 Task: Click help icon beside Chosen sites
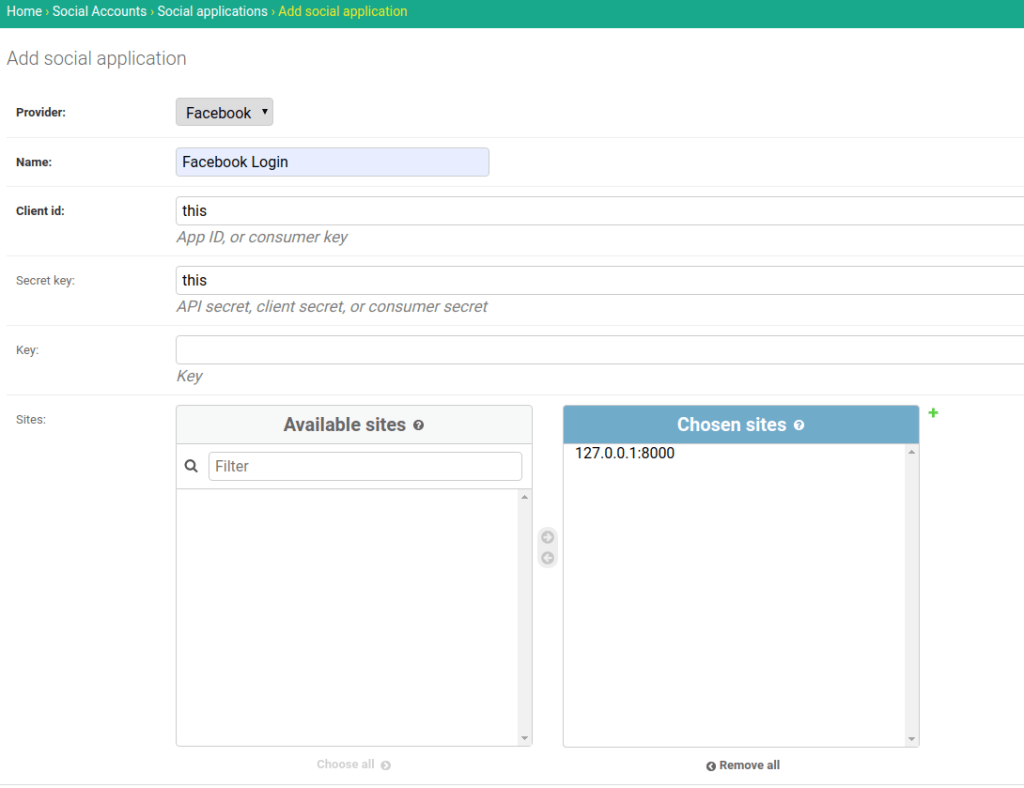coord(799,425)
